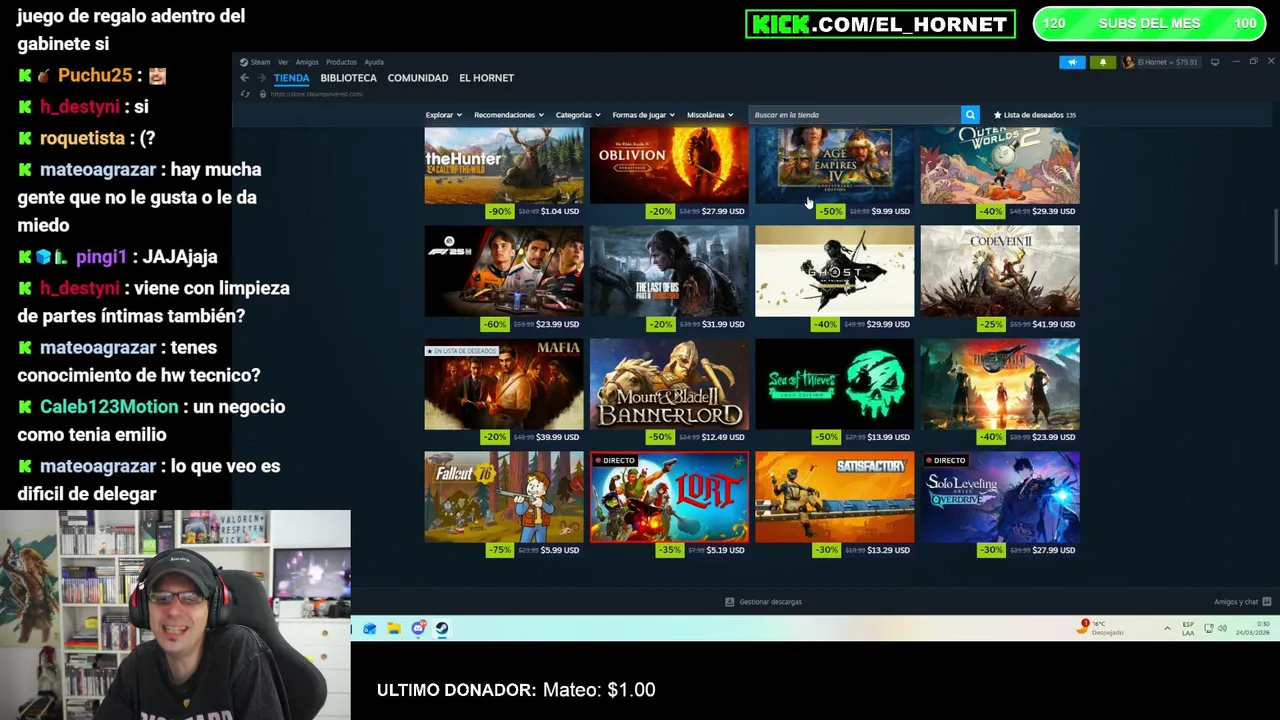Open the Final Fantasy VII capsule

pyautogui.click(x=1000, y=384)
